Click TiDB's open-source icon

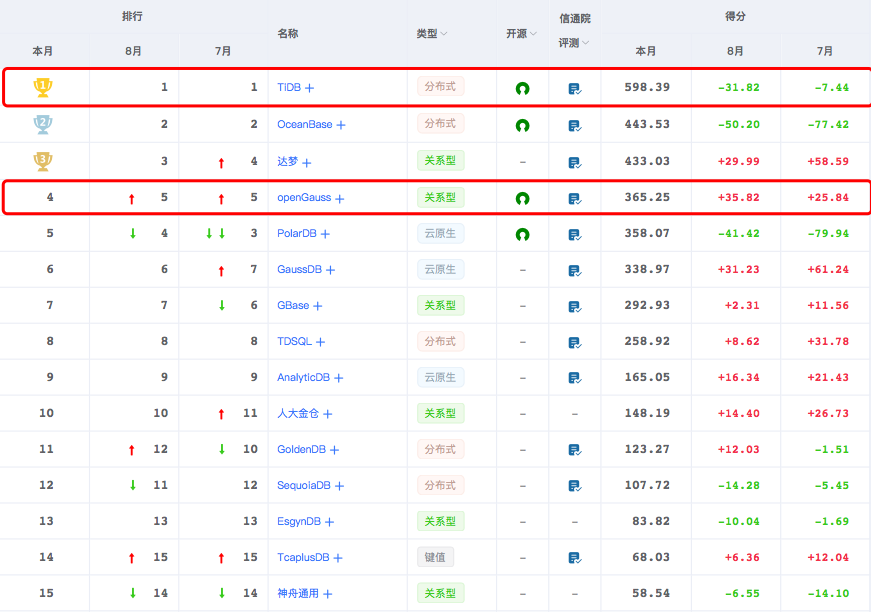(522, 88)
